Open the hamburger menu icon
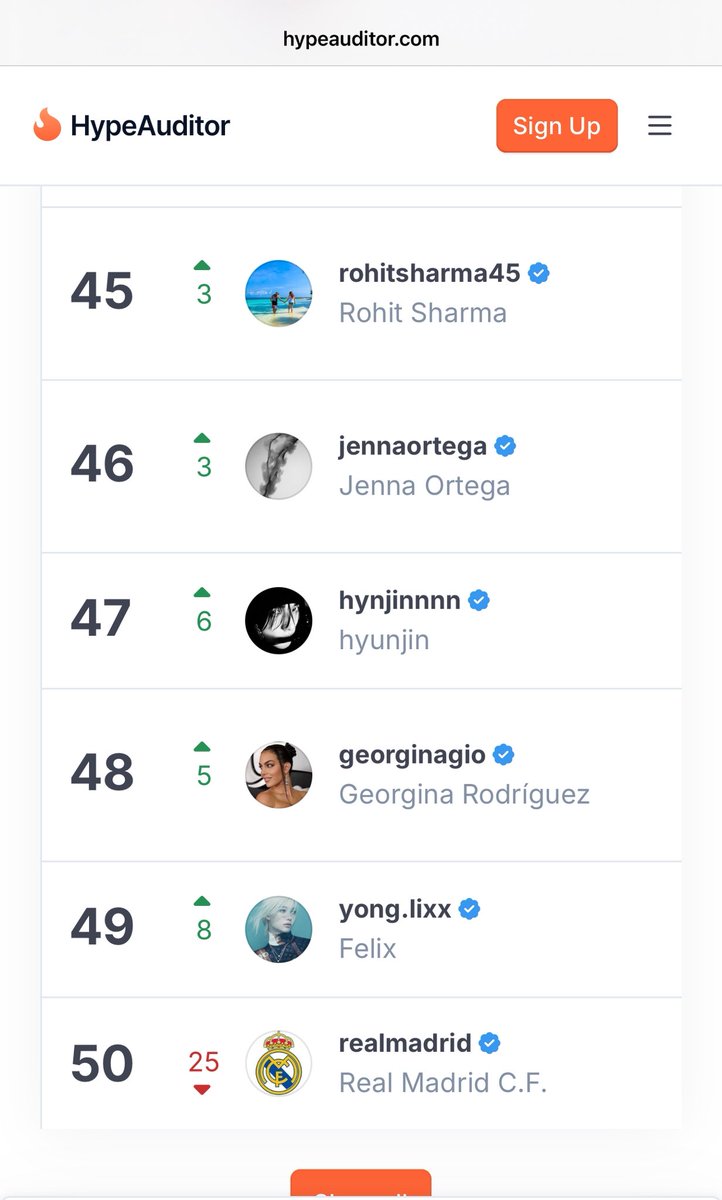The width and height of the screenshot is (722, 1200). pyautogui.click(x=659, y=126)
